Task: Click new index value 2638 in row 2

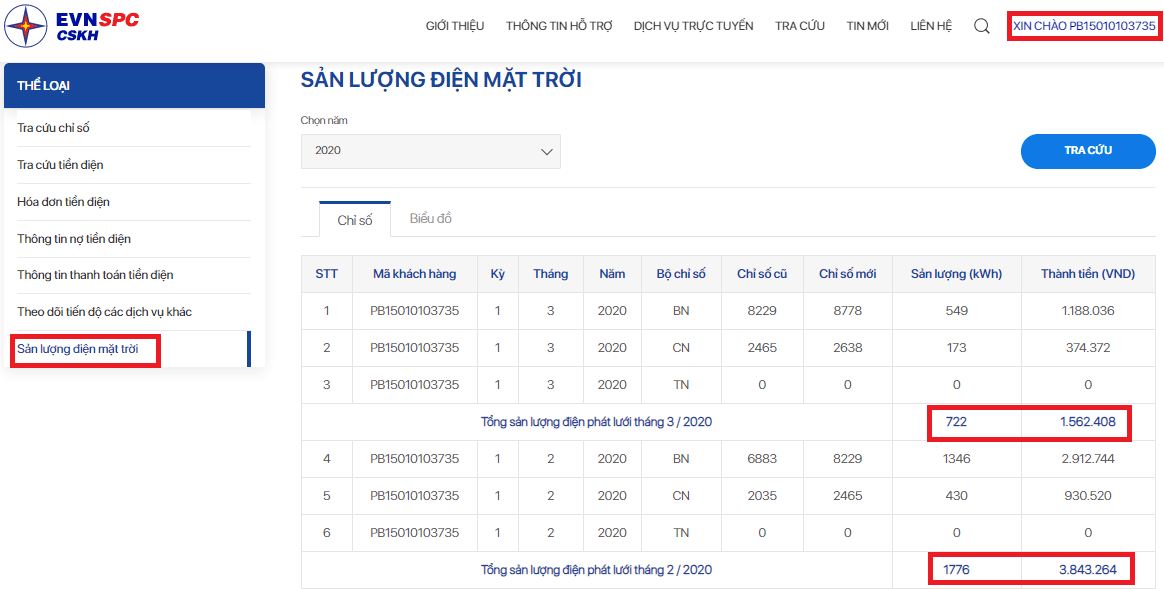Action: [847, 348]
